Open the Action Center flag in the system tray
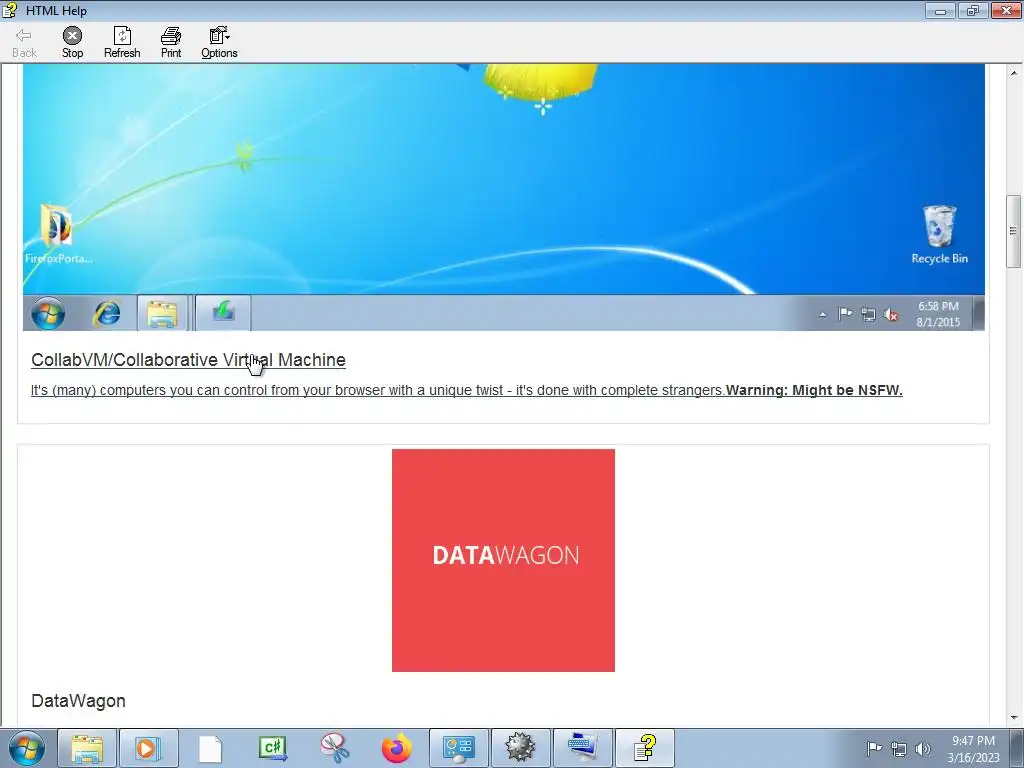Image resolution: width=1024 pixels, height=768 pixels. (x=874, y=748)
